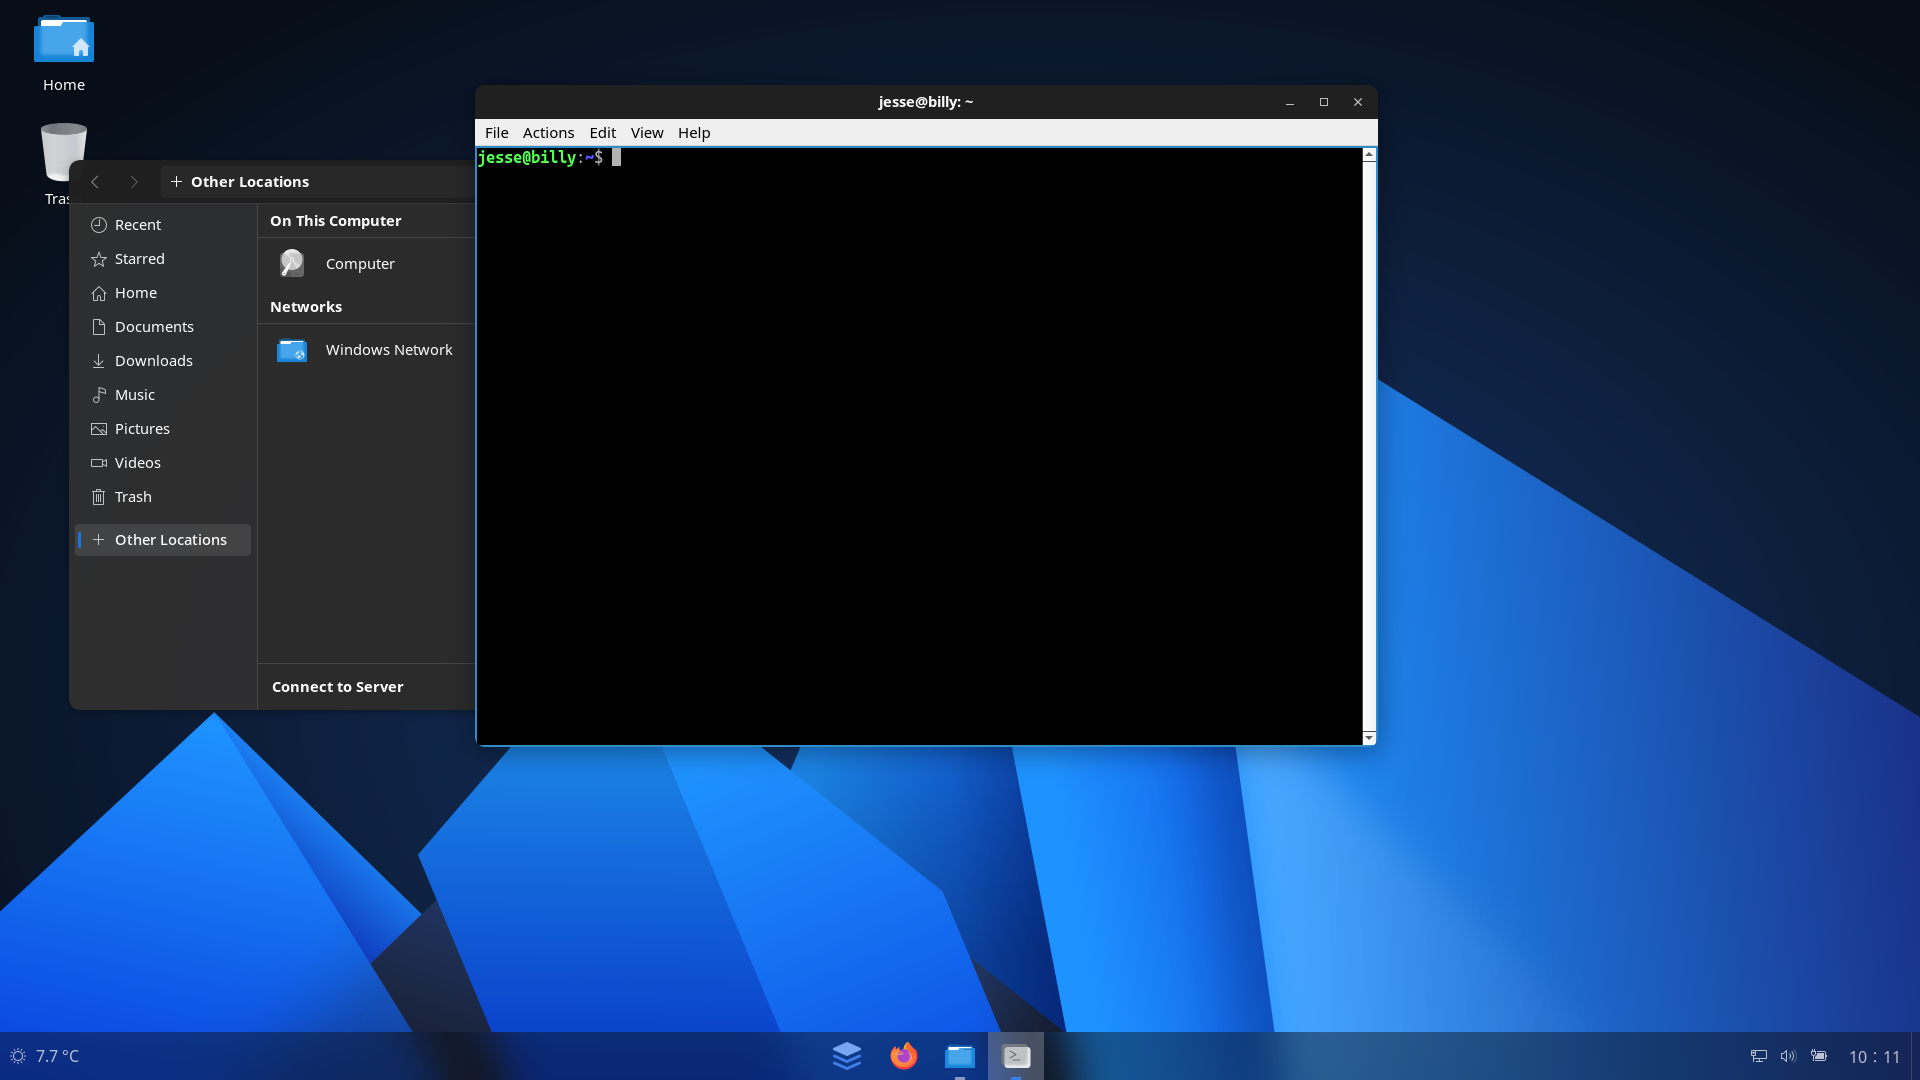
Task: Select Starred label in file manager sidebar
Action: click(140, 259)
